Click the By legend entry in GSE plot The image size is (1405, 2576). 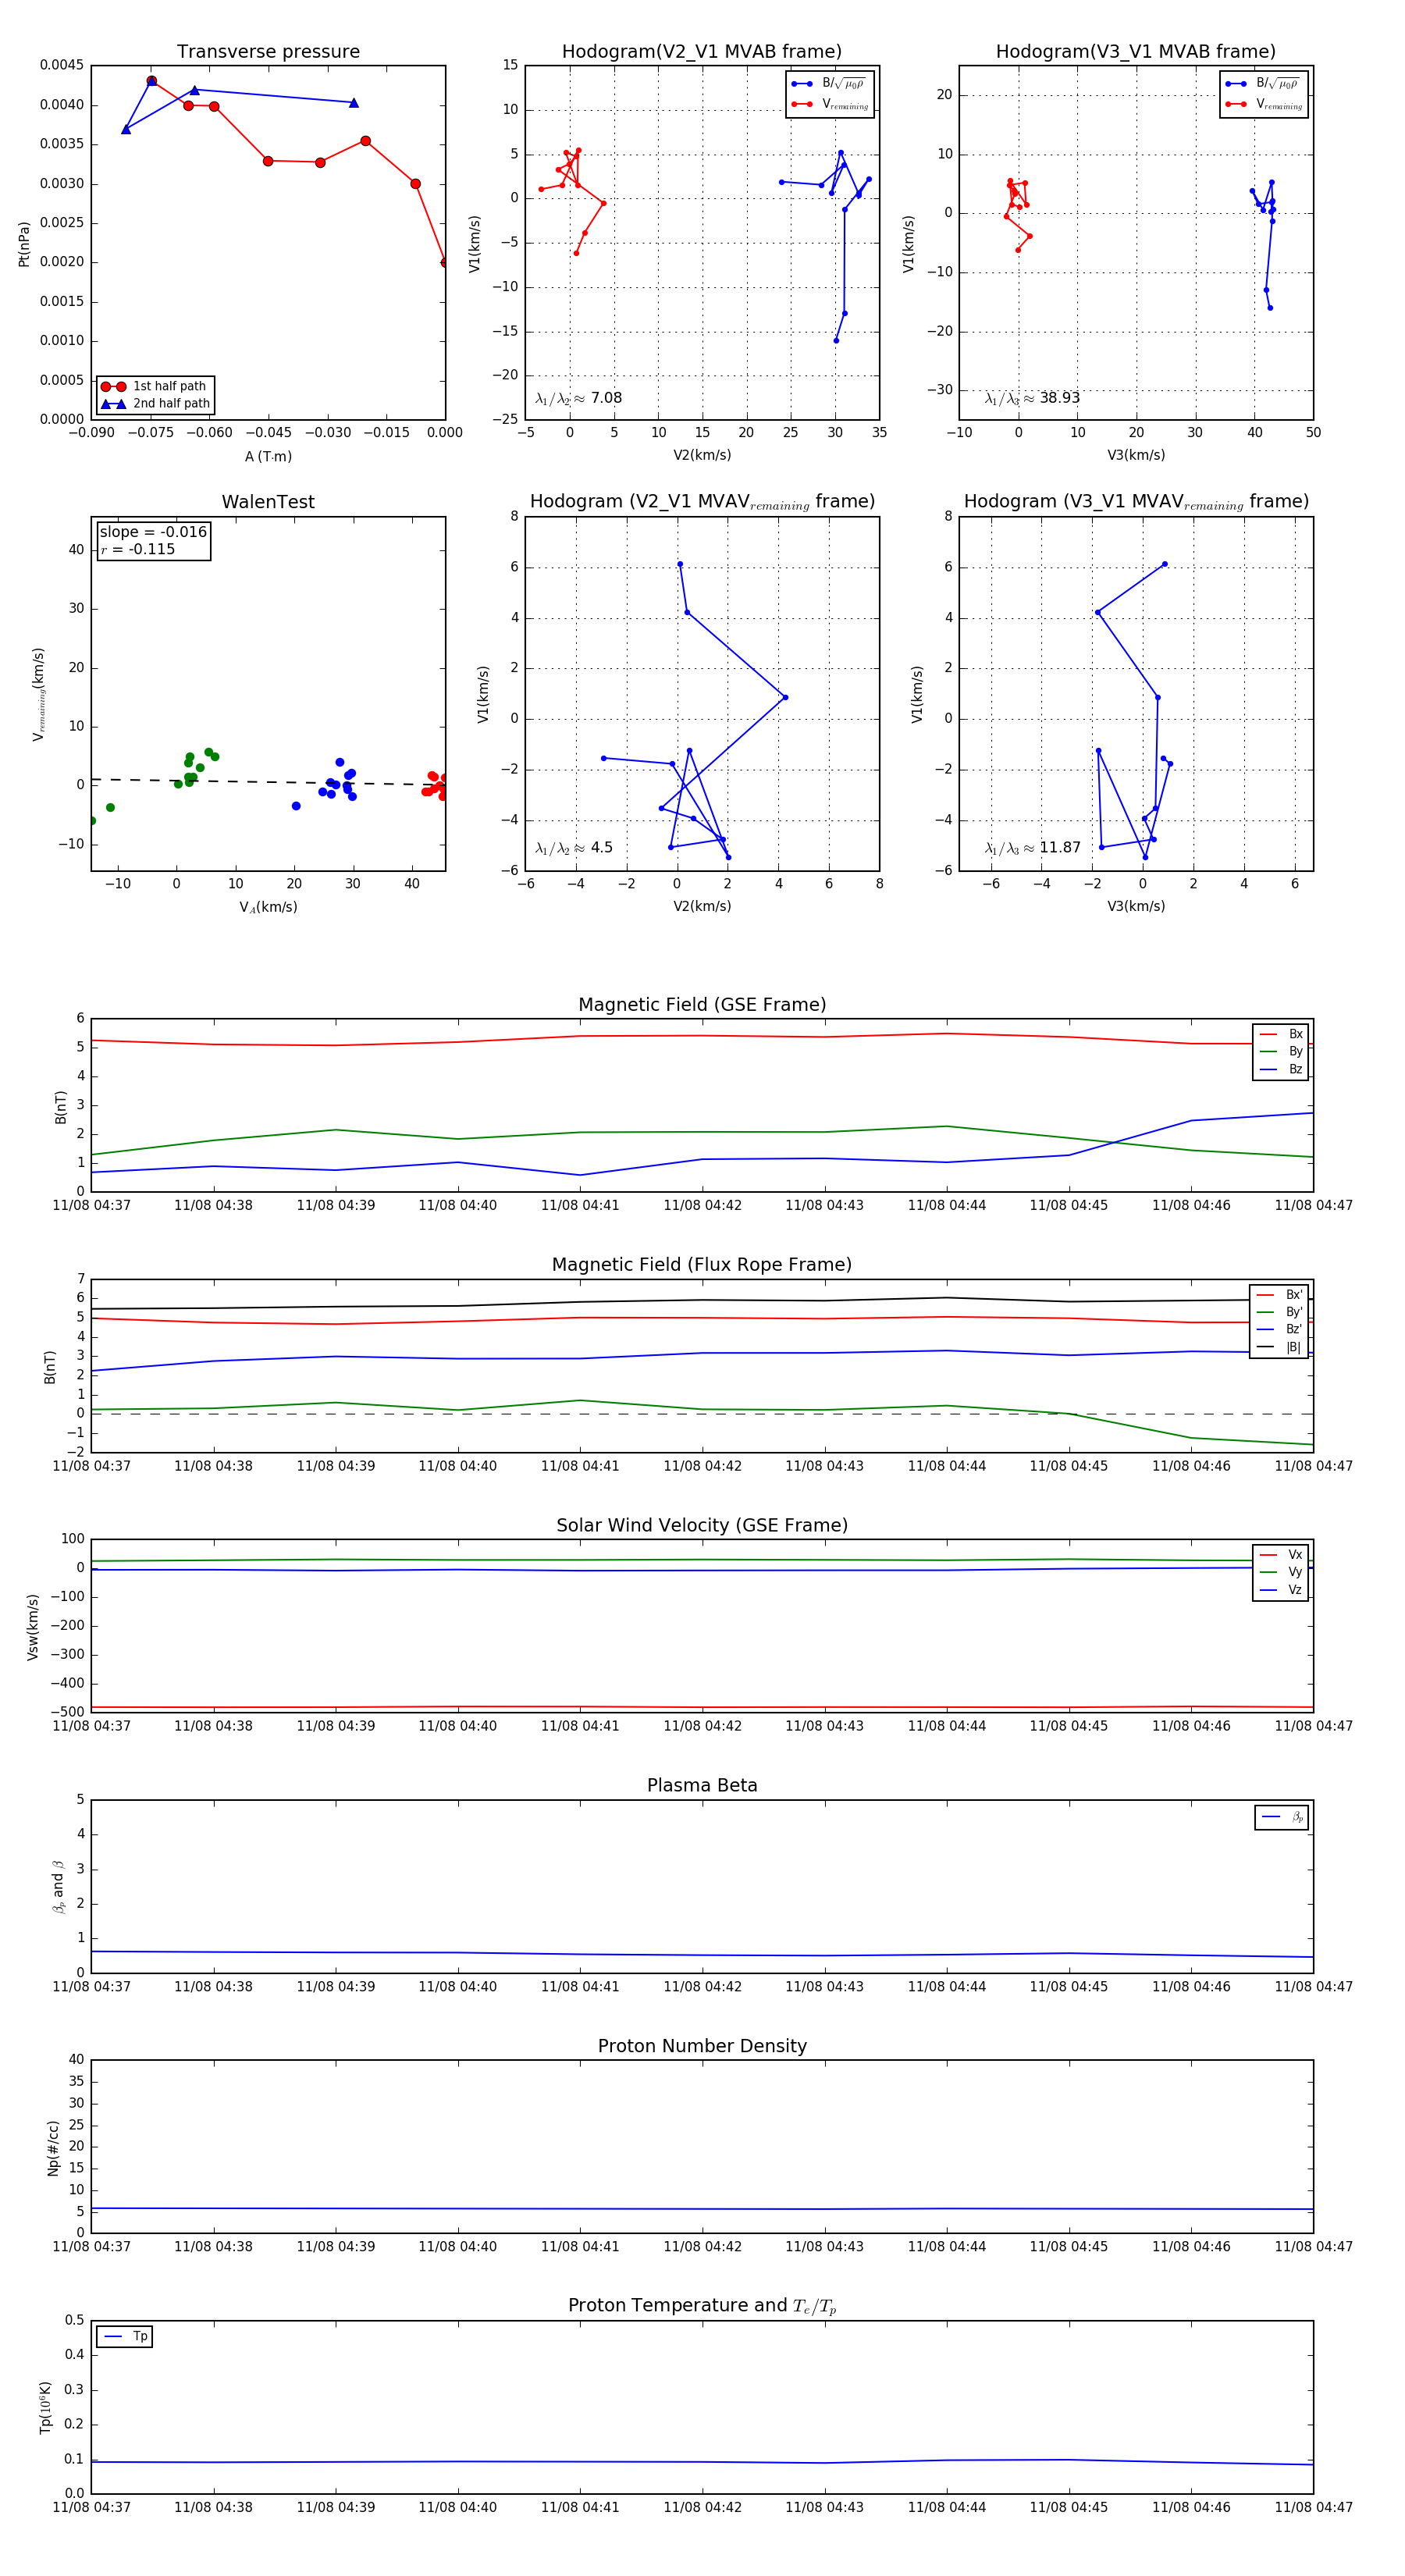[x=1281, y=1052]
